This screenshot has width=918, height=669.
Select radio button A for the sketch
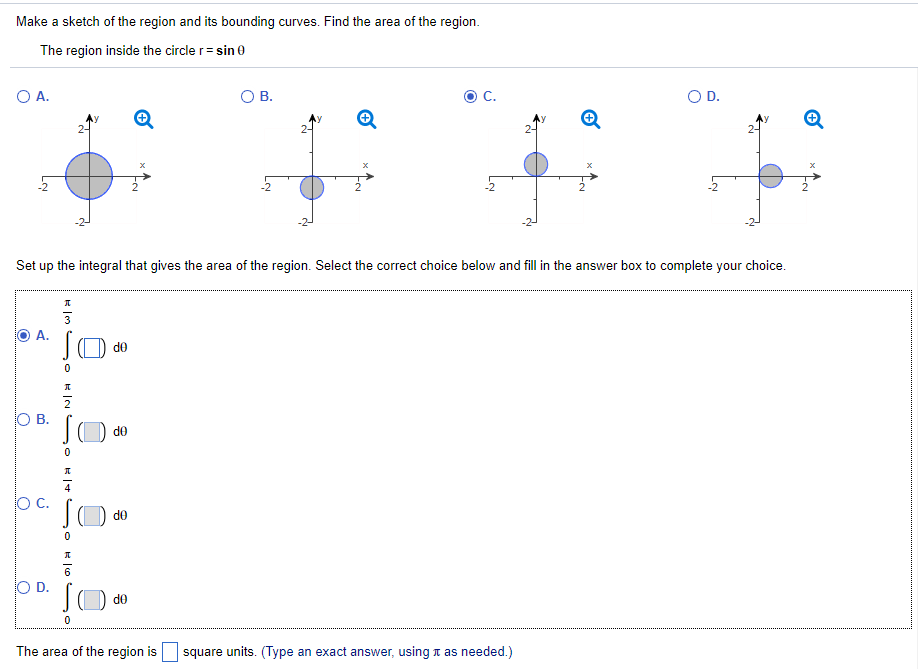point(21,96)
